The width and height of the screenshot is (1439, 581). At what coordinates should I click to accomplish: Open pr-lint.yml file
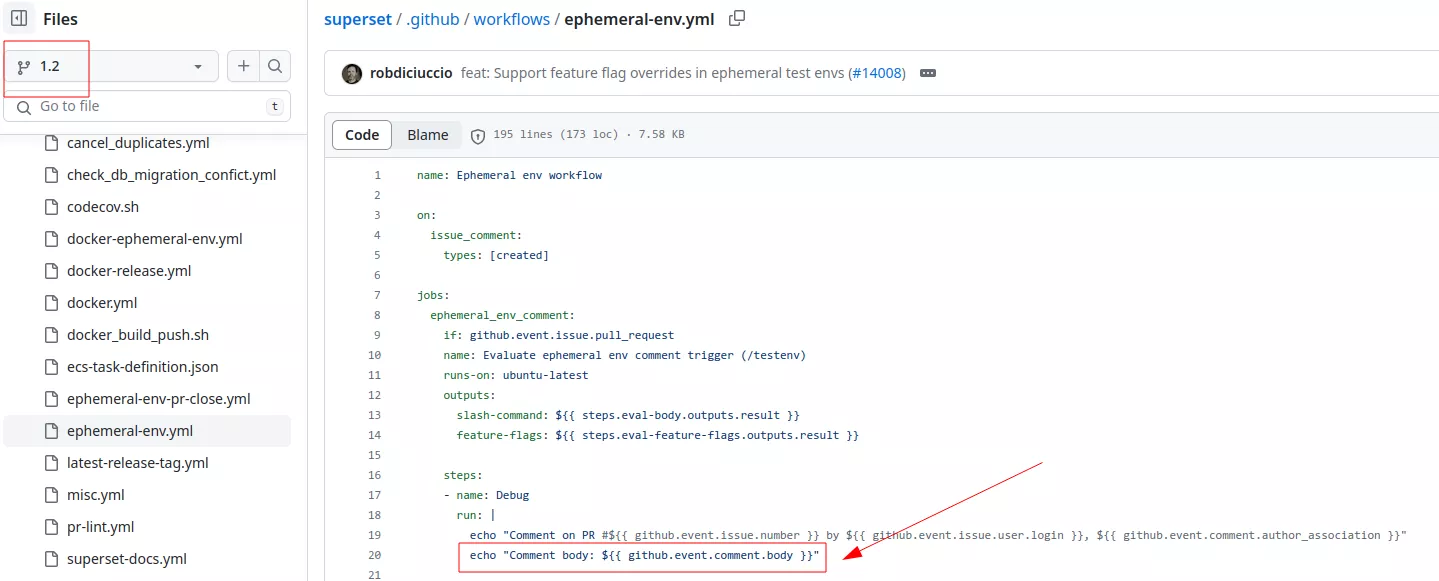click(x=100, y=527)
